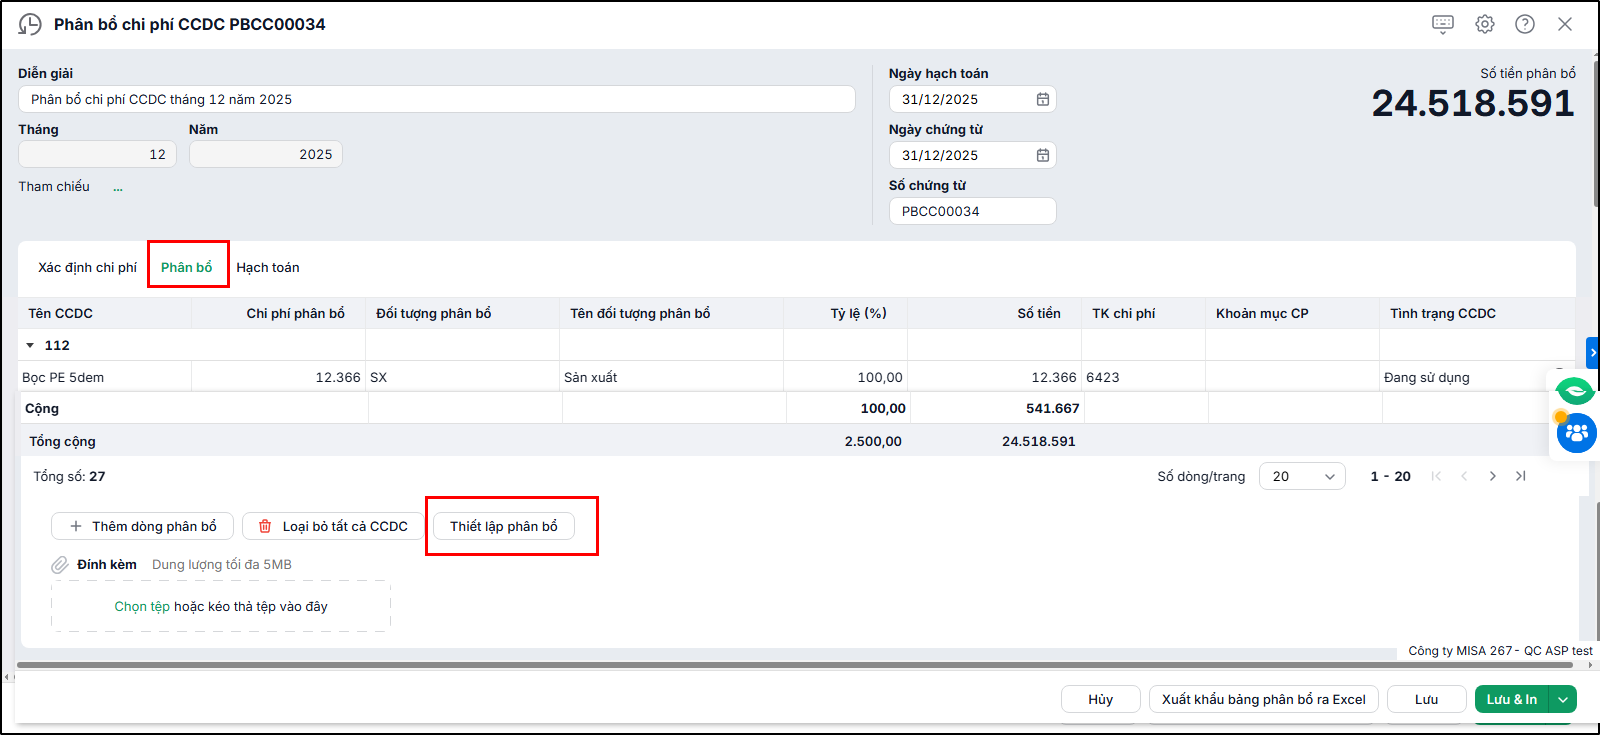
Task: Switch to the Hạch toán tab
Action: coord(268,267)
